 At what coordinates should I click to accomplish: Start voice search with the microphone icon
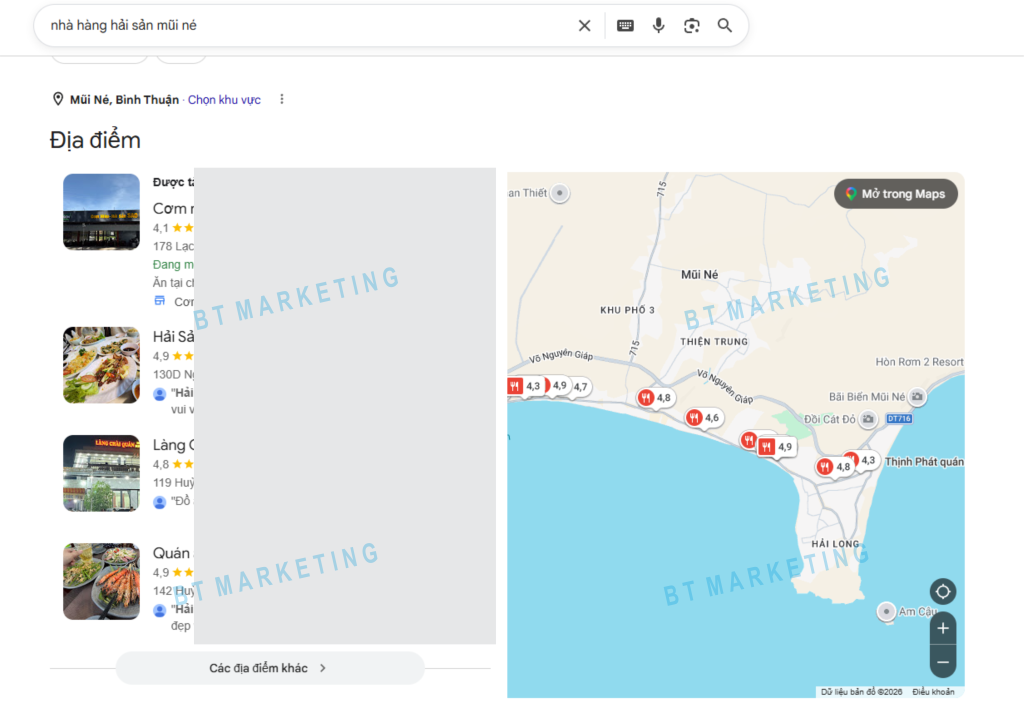658,25
